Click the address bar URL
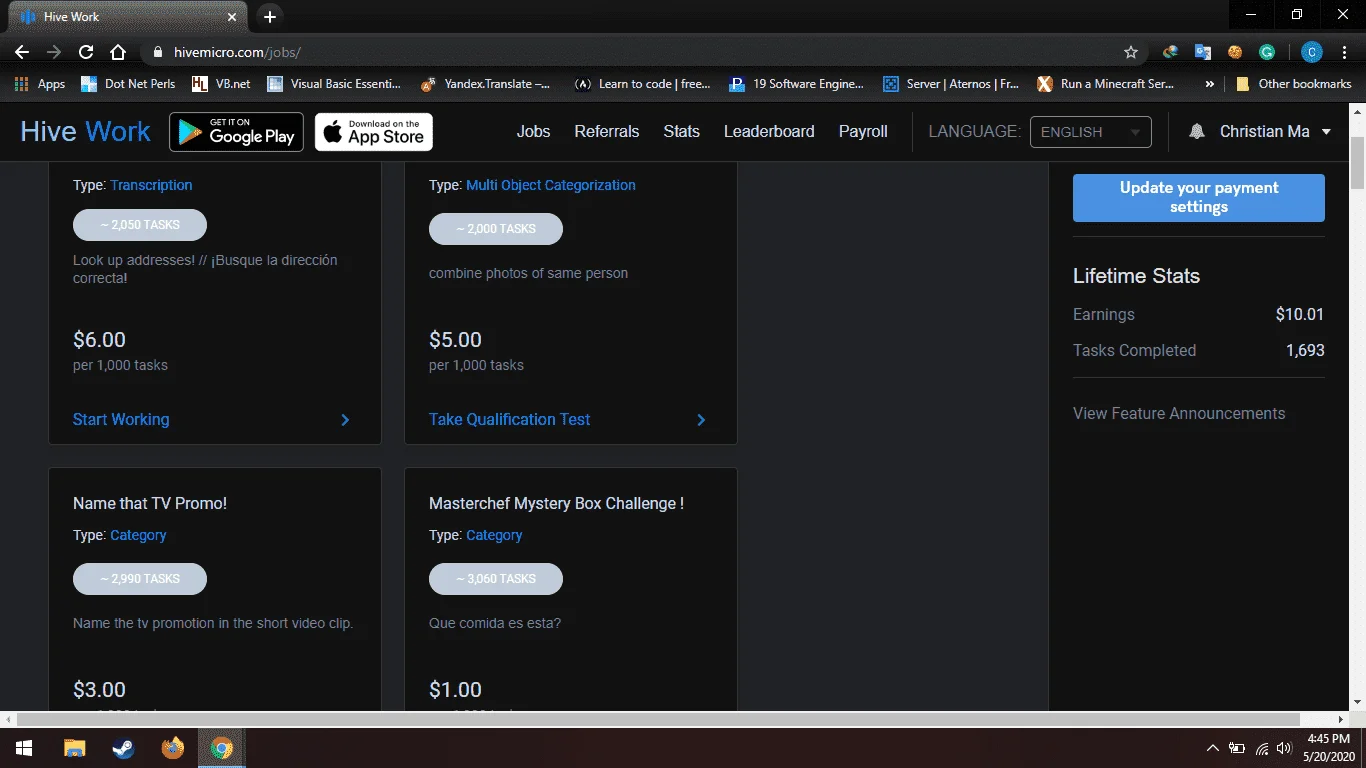The width and height of the screenshot is (1366, 768). point(237,52)
